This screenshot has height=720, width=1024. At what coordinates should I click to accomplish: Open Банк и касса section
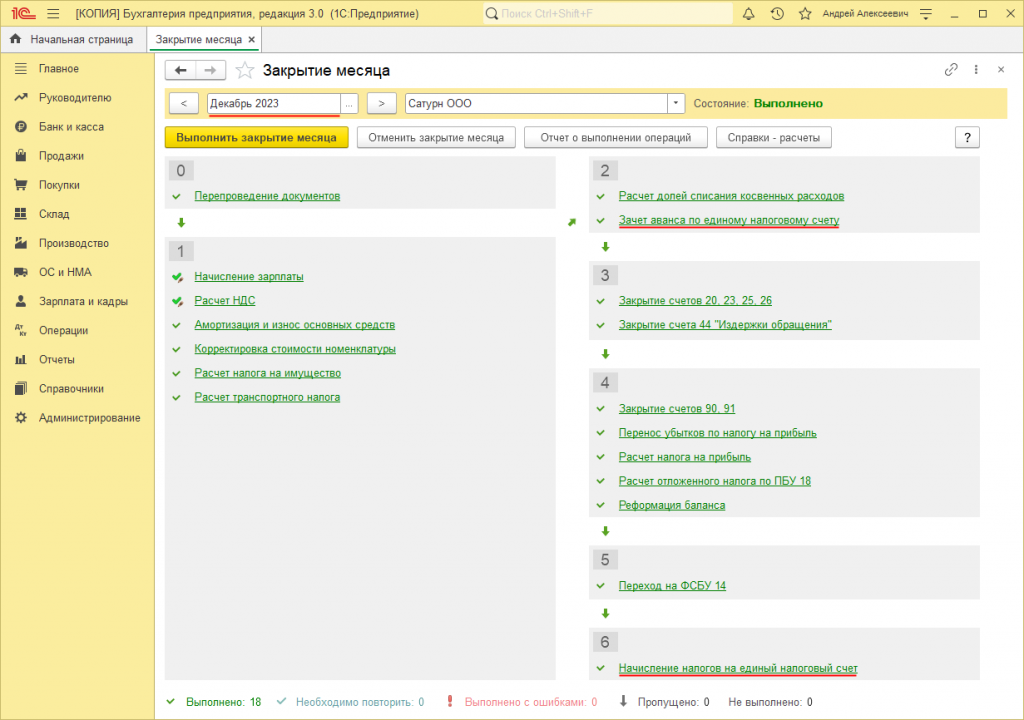(x=71, y=127)
